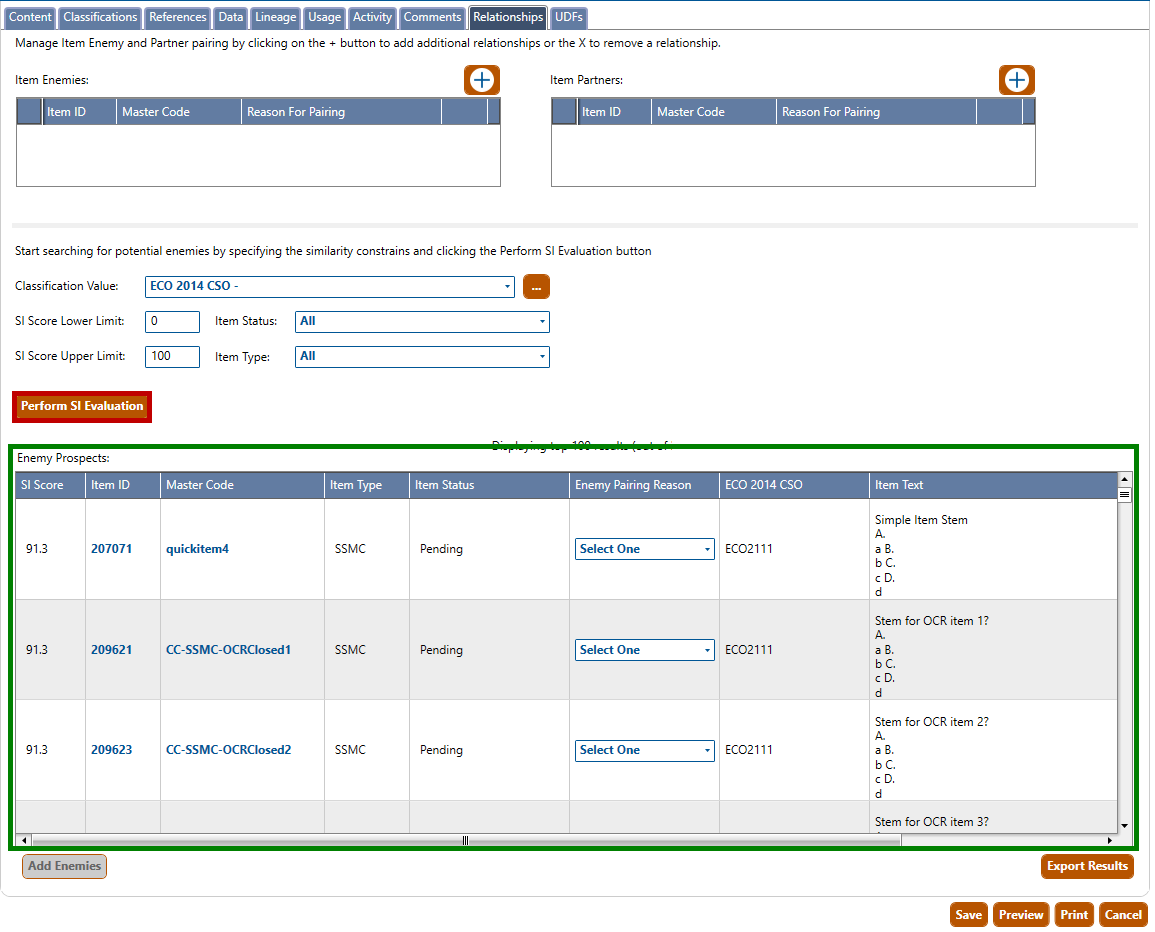Click scroll-down arrow of prospects grid

click(x=1124, y=826)
